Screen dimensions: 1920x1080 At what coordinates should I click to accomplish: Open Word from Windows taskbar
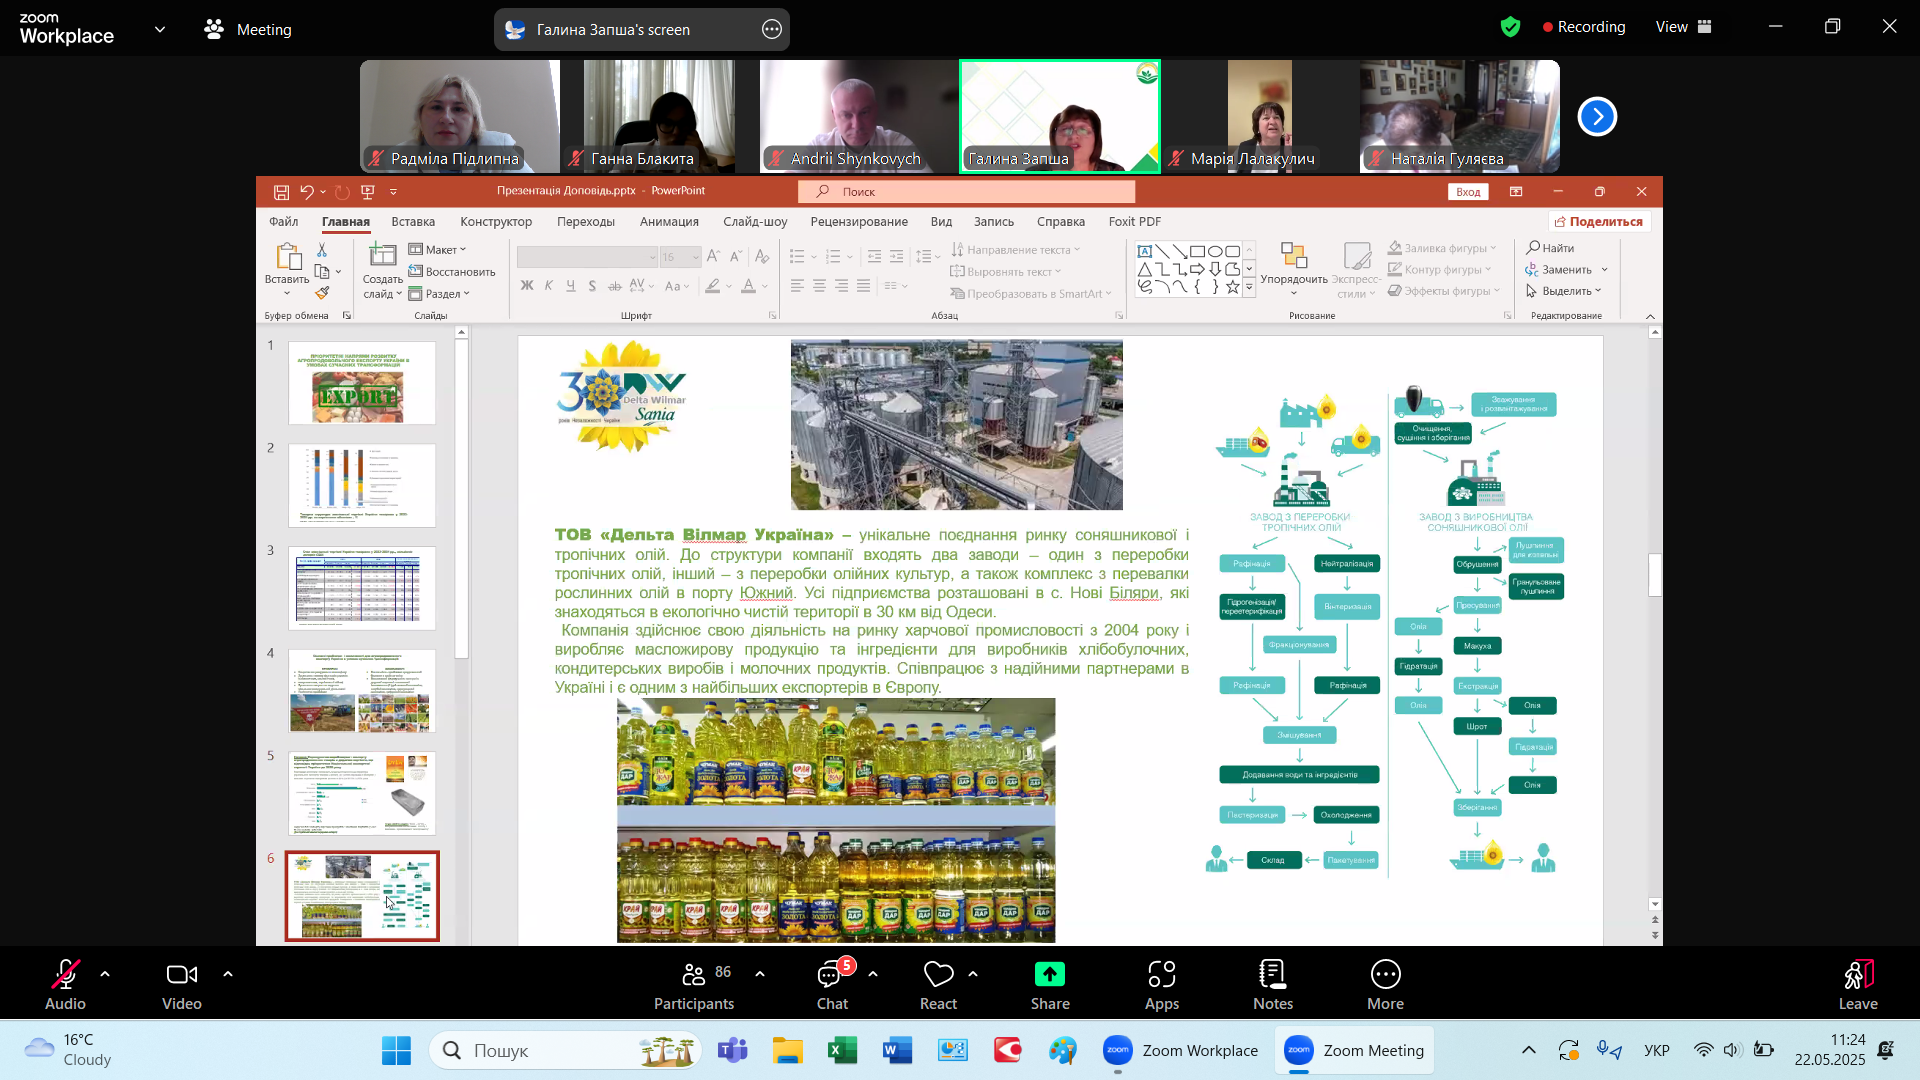pyautogui.click(x=898, y=1050)
